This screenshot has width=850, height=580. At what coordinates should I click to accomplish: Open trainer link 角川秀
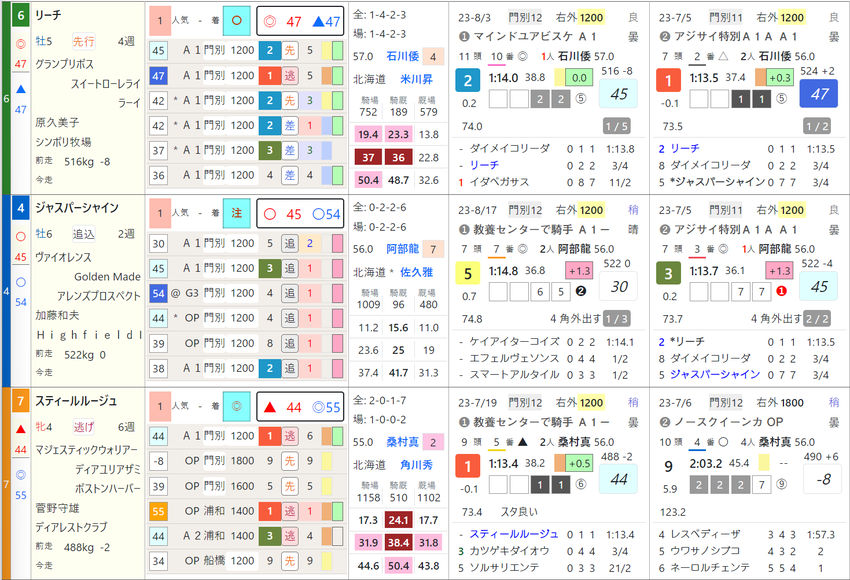click(x=416, y=465)
